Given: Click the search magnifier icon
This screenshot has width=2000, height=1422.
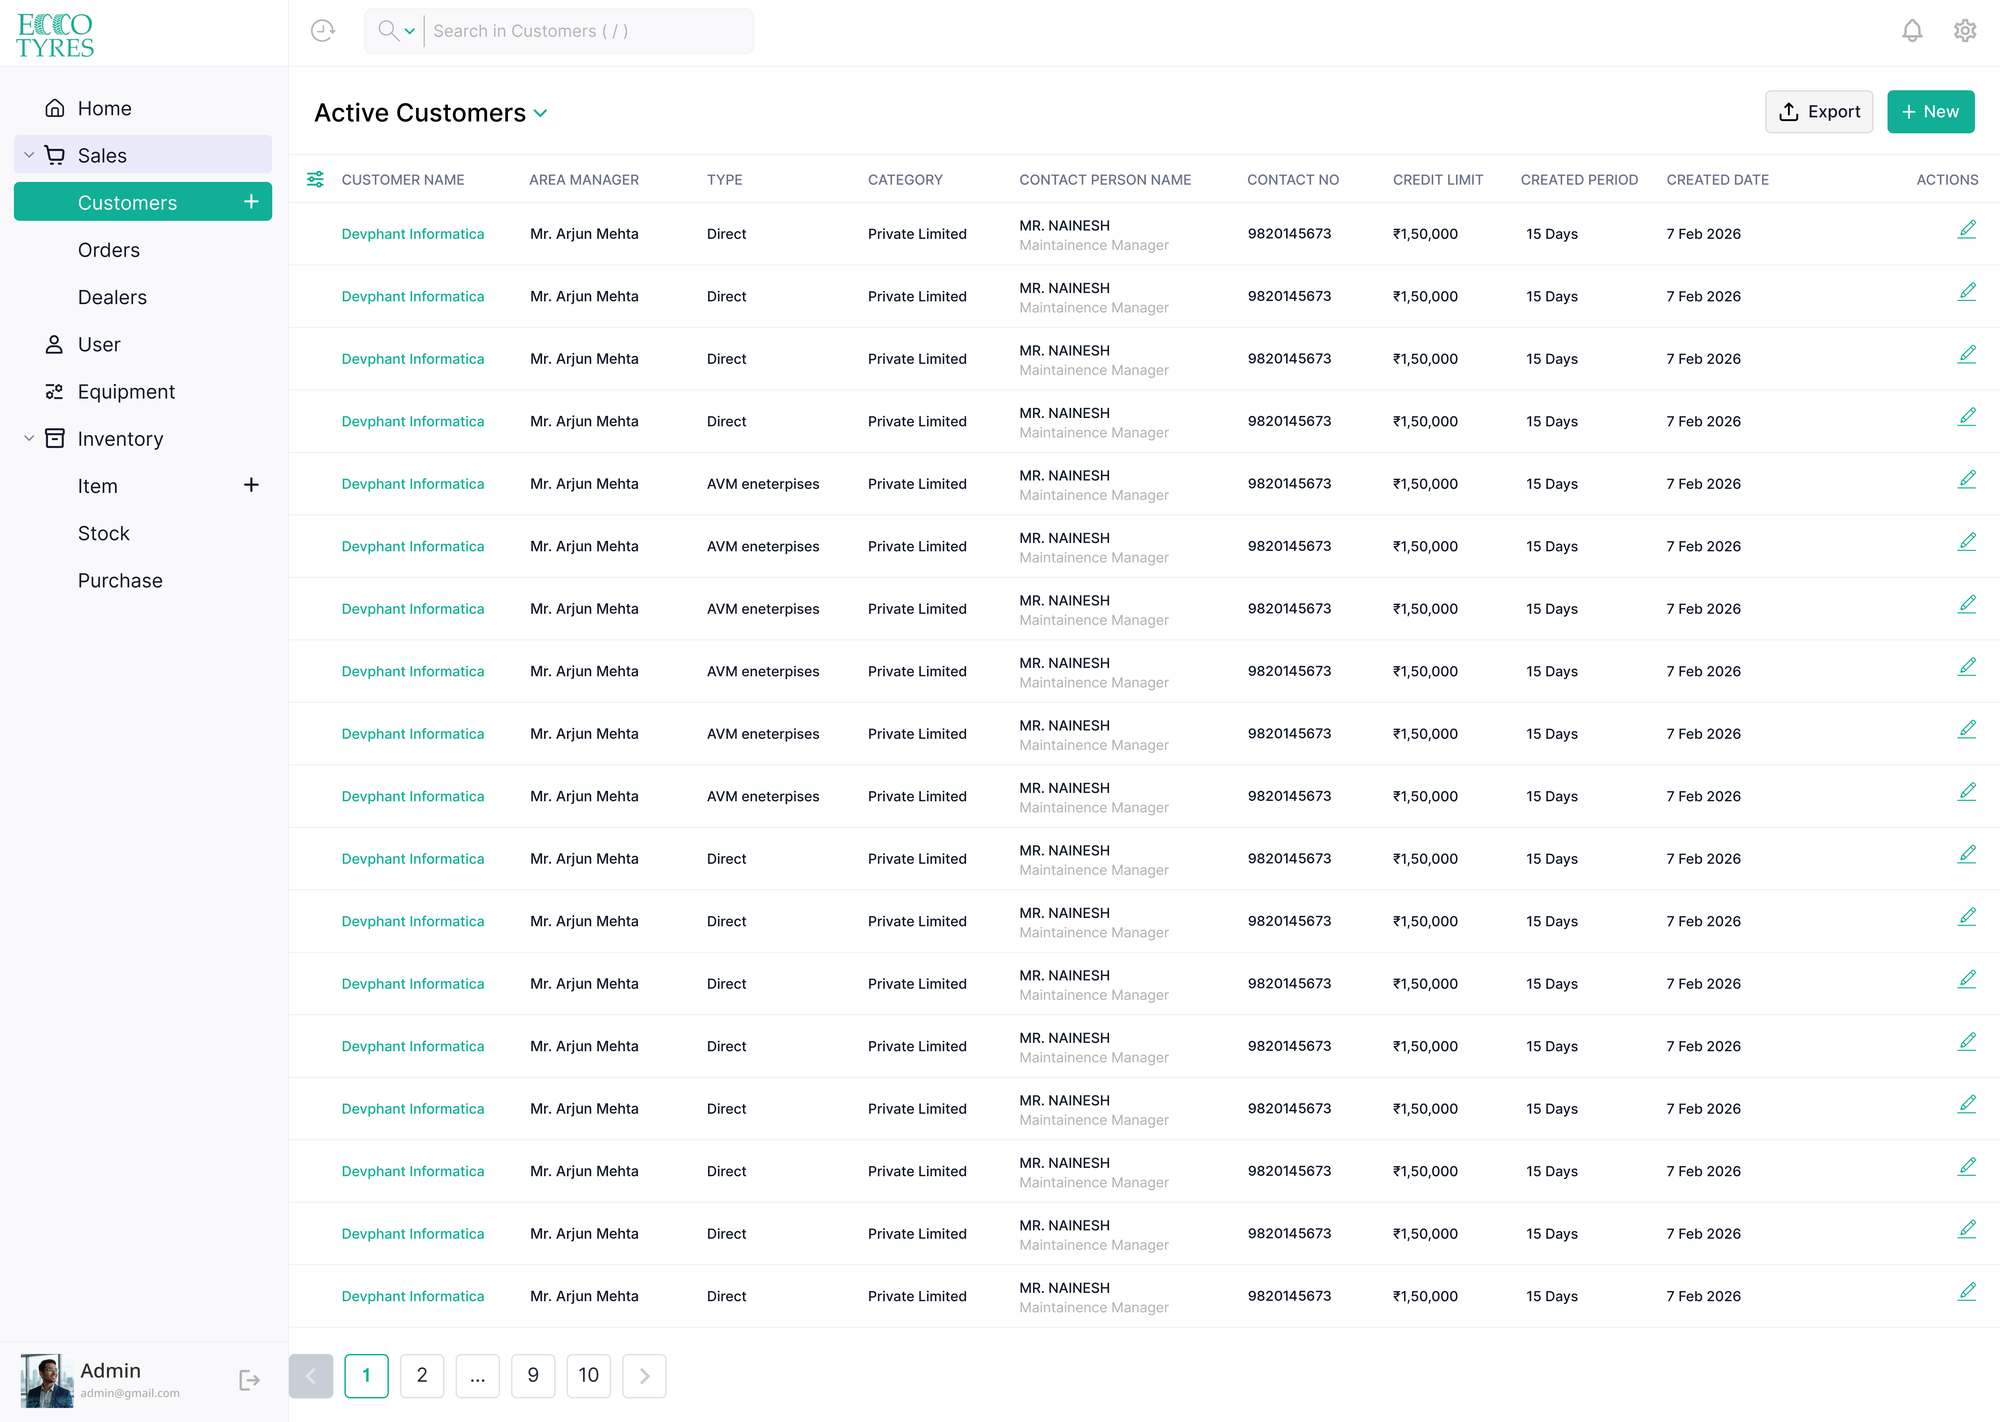Looking at the screenshot, I should (x=388, y=31).
